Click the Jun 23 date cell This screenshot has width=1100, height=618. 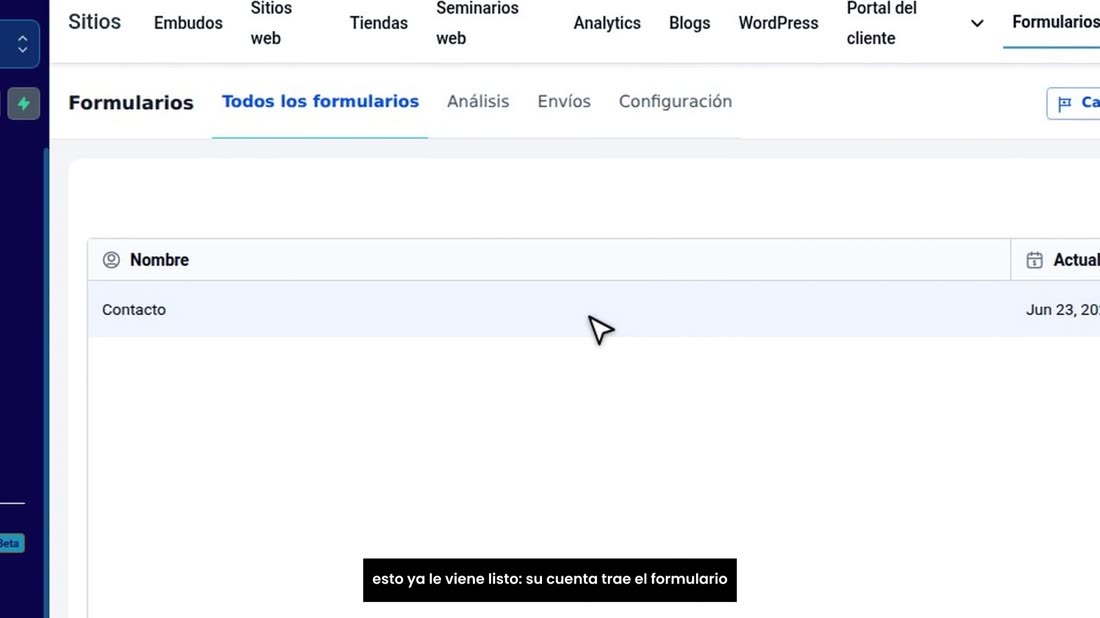1062,310
